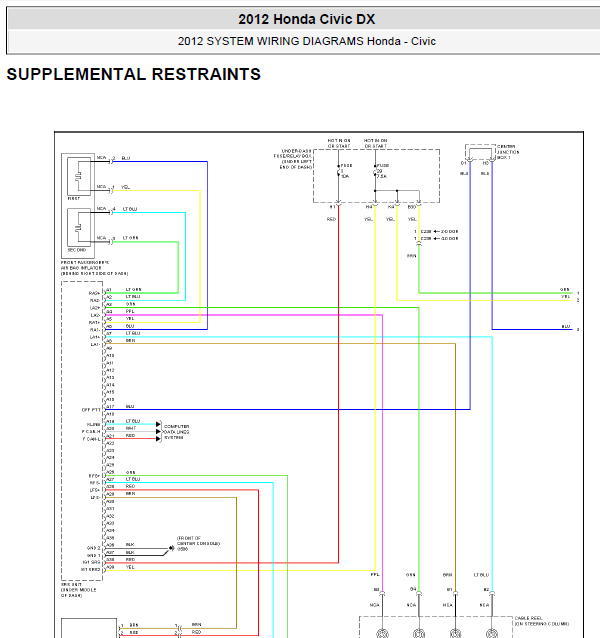Click the 'GRN' label at right edge reference 1
The image size is (600, 638).
click(x=565, y=290)
